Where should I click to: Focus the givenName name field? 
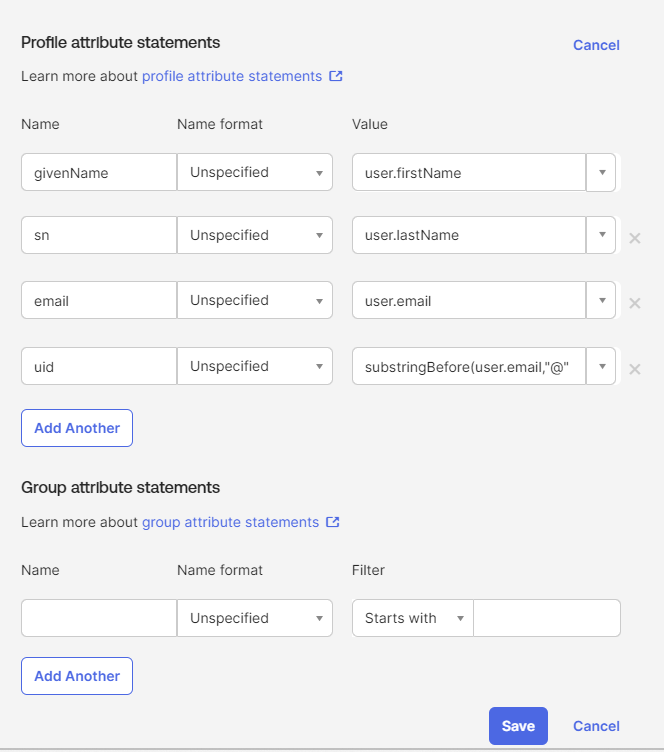(99, 172)
